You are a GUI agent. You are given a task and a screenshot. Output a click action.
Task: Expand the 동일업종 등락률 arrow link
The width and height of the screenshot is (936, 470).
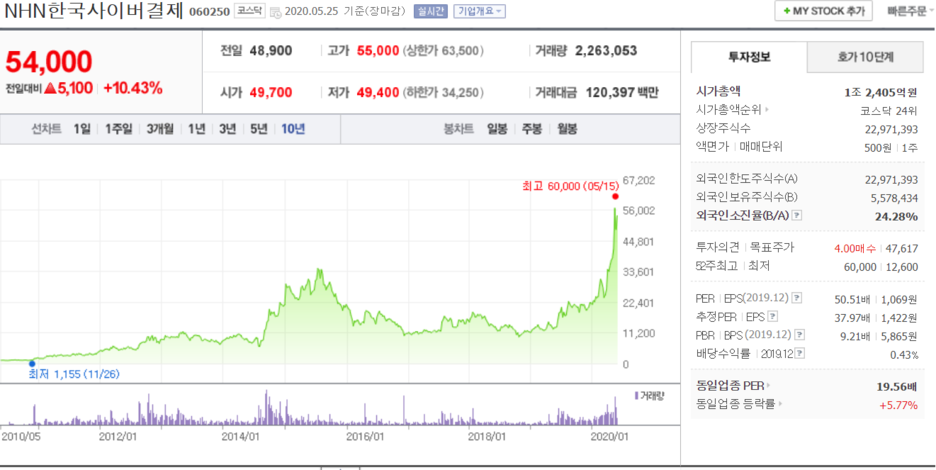point(780,404)
